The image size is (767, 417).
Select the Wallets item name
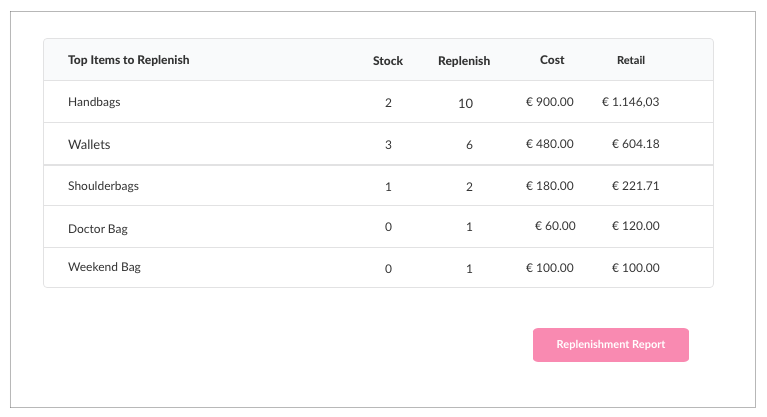pyautogui.click(x=89, y=144)
